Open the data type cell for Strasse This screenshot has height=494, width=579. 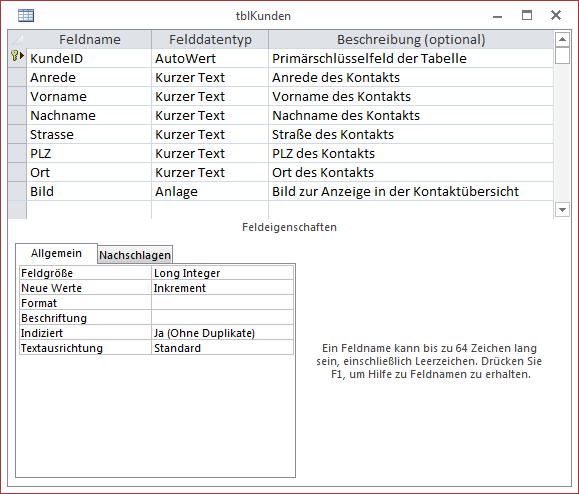(210, 134)
